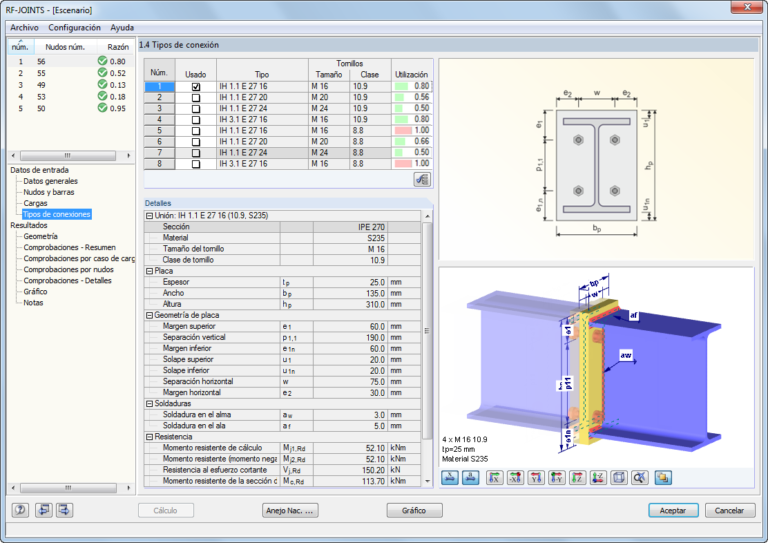Screen dimensions: 768x543
Task: Uncheck Usado checkbox for connection row 1
Action: click(196, 87)
